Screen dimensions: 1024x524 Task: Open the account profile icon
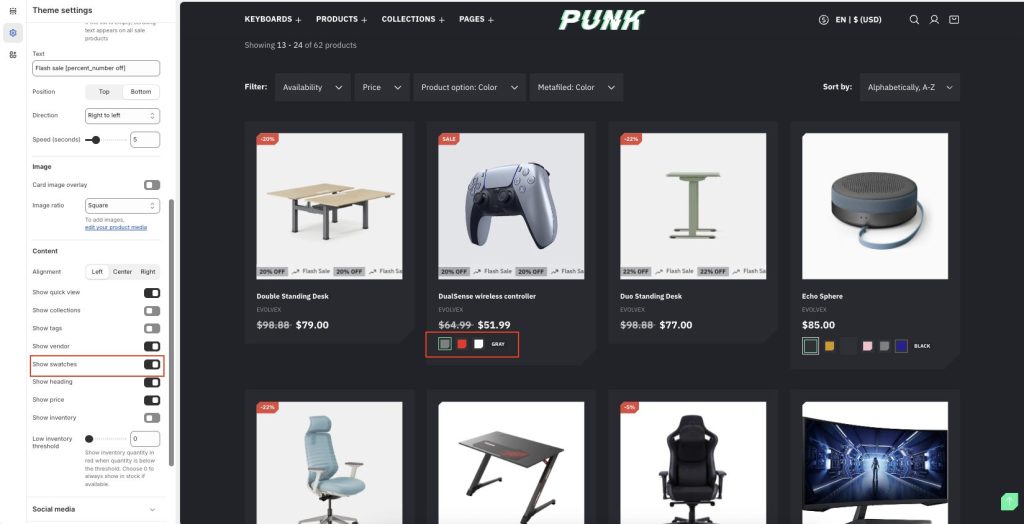tap(934, 20)
